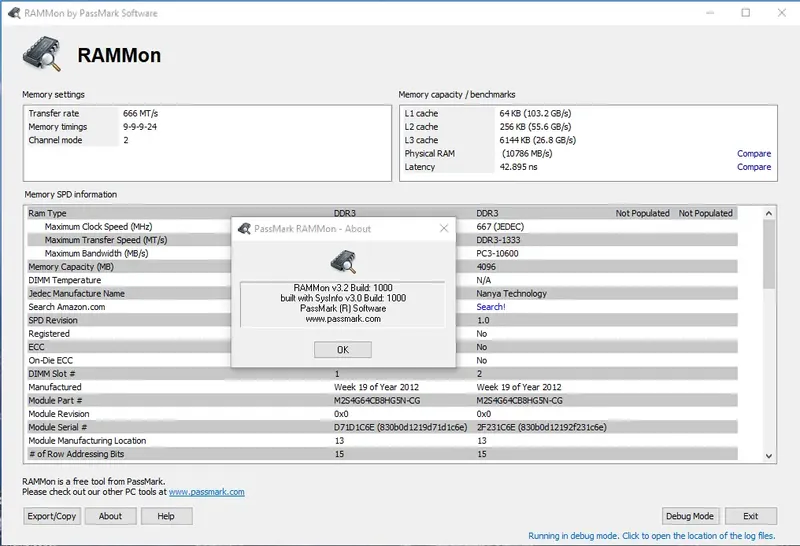Click L3 cache 6144 KB value
This screenshot has height=546, width=800.
[x=538, y=140]
